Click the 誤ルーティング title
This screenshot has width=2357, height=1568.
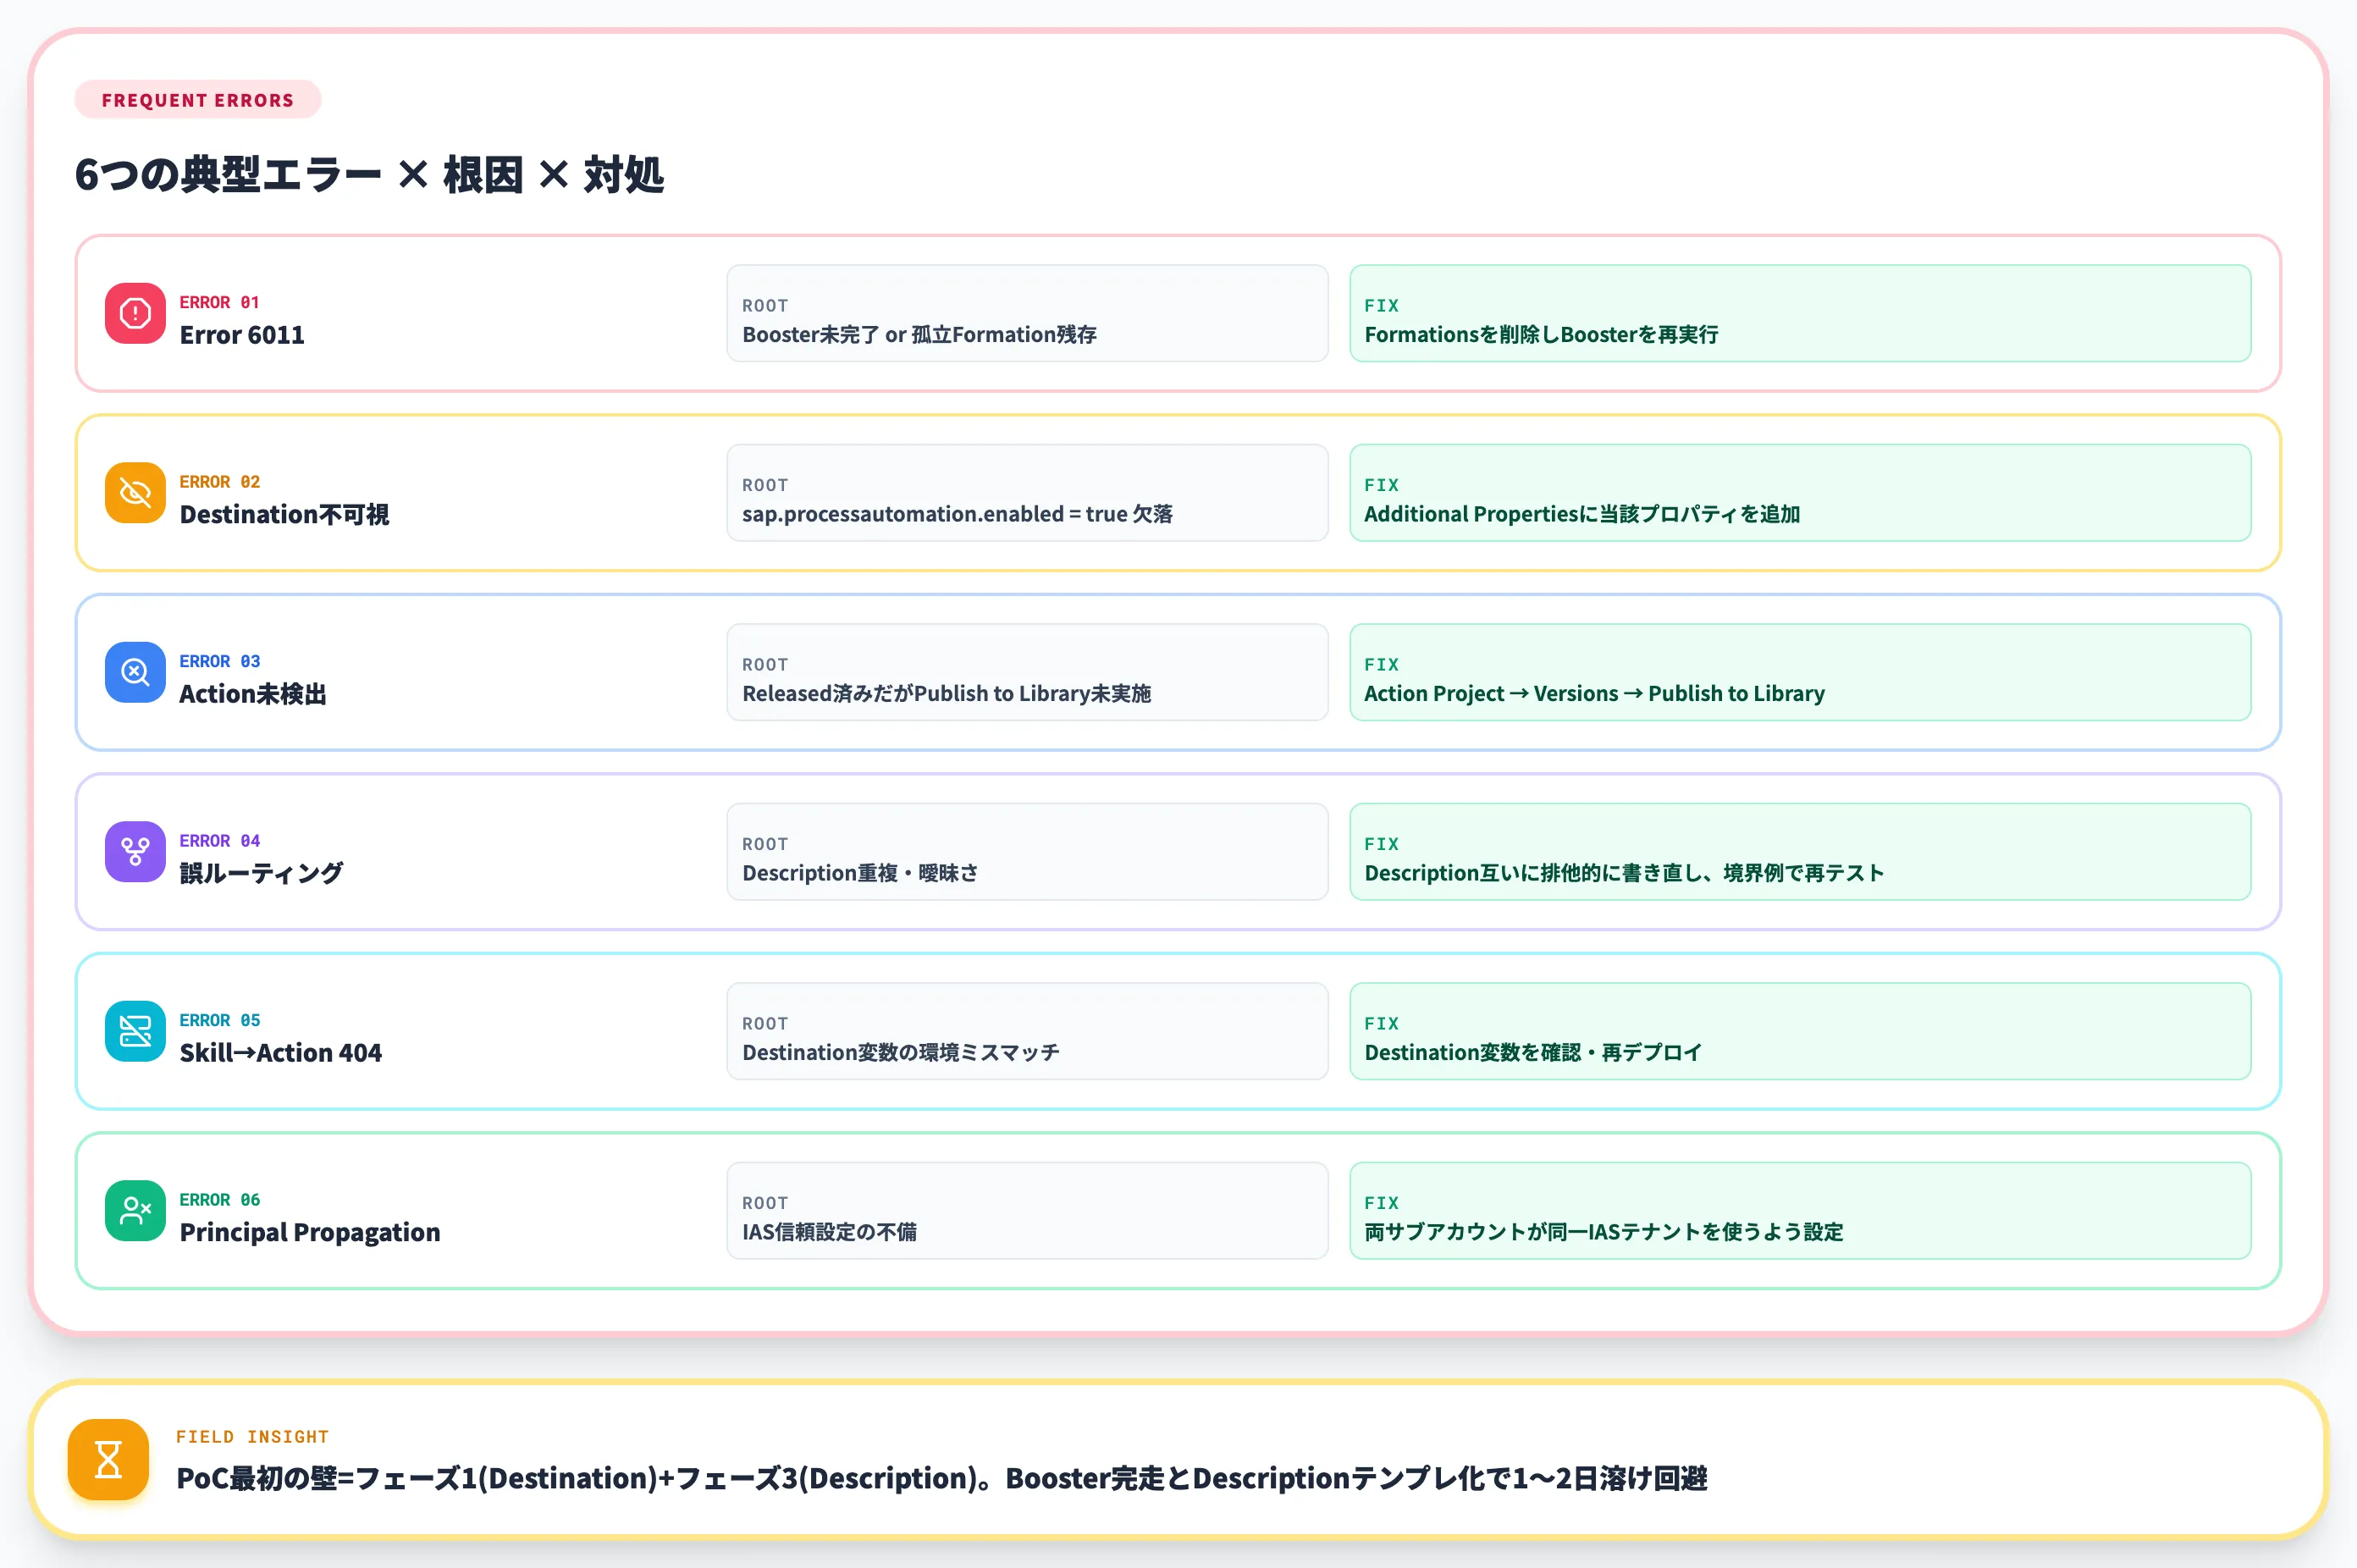[261, 873]
